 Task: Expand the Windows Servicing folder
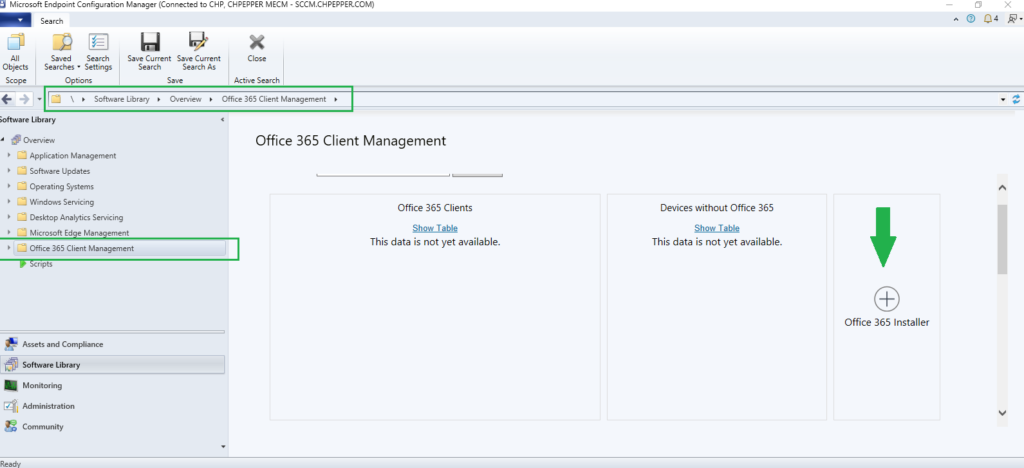[8, 202]
